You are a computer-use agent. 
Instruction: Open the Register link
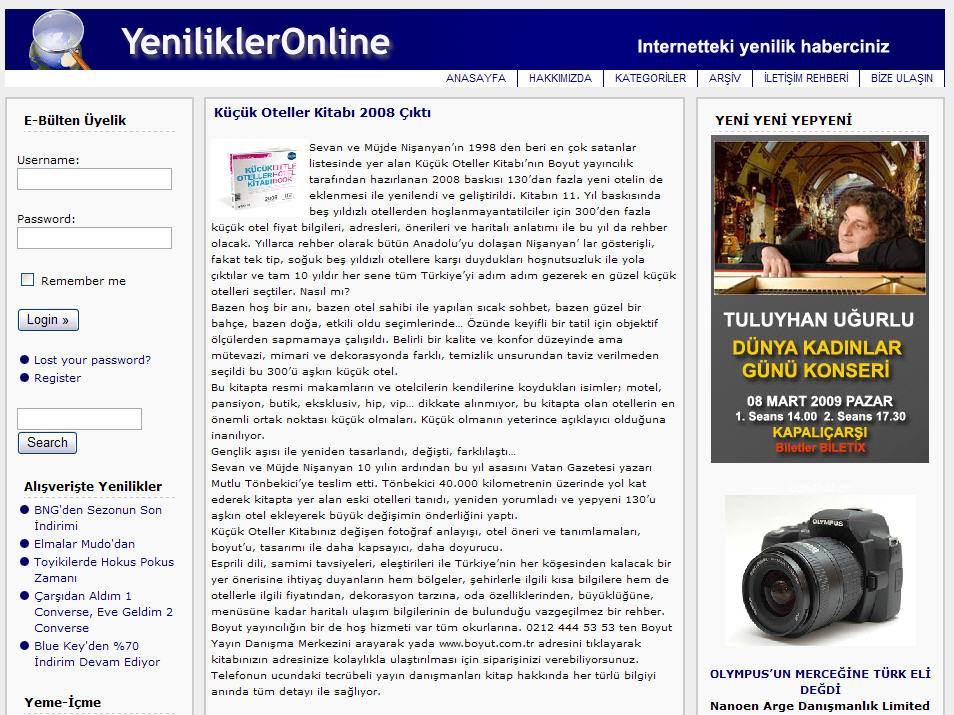click(x=57, y=378)
